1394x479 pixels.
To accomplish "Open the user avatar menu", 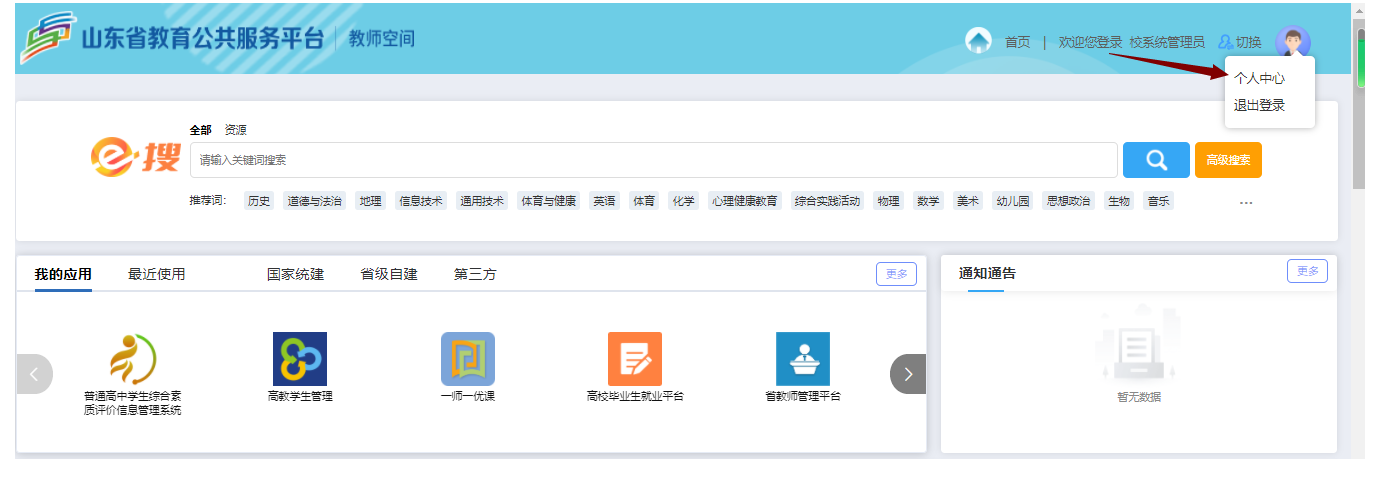I will click(x=1292, y=42).
